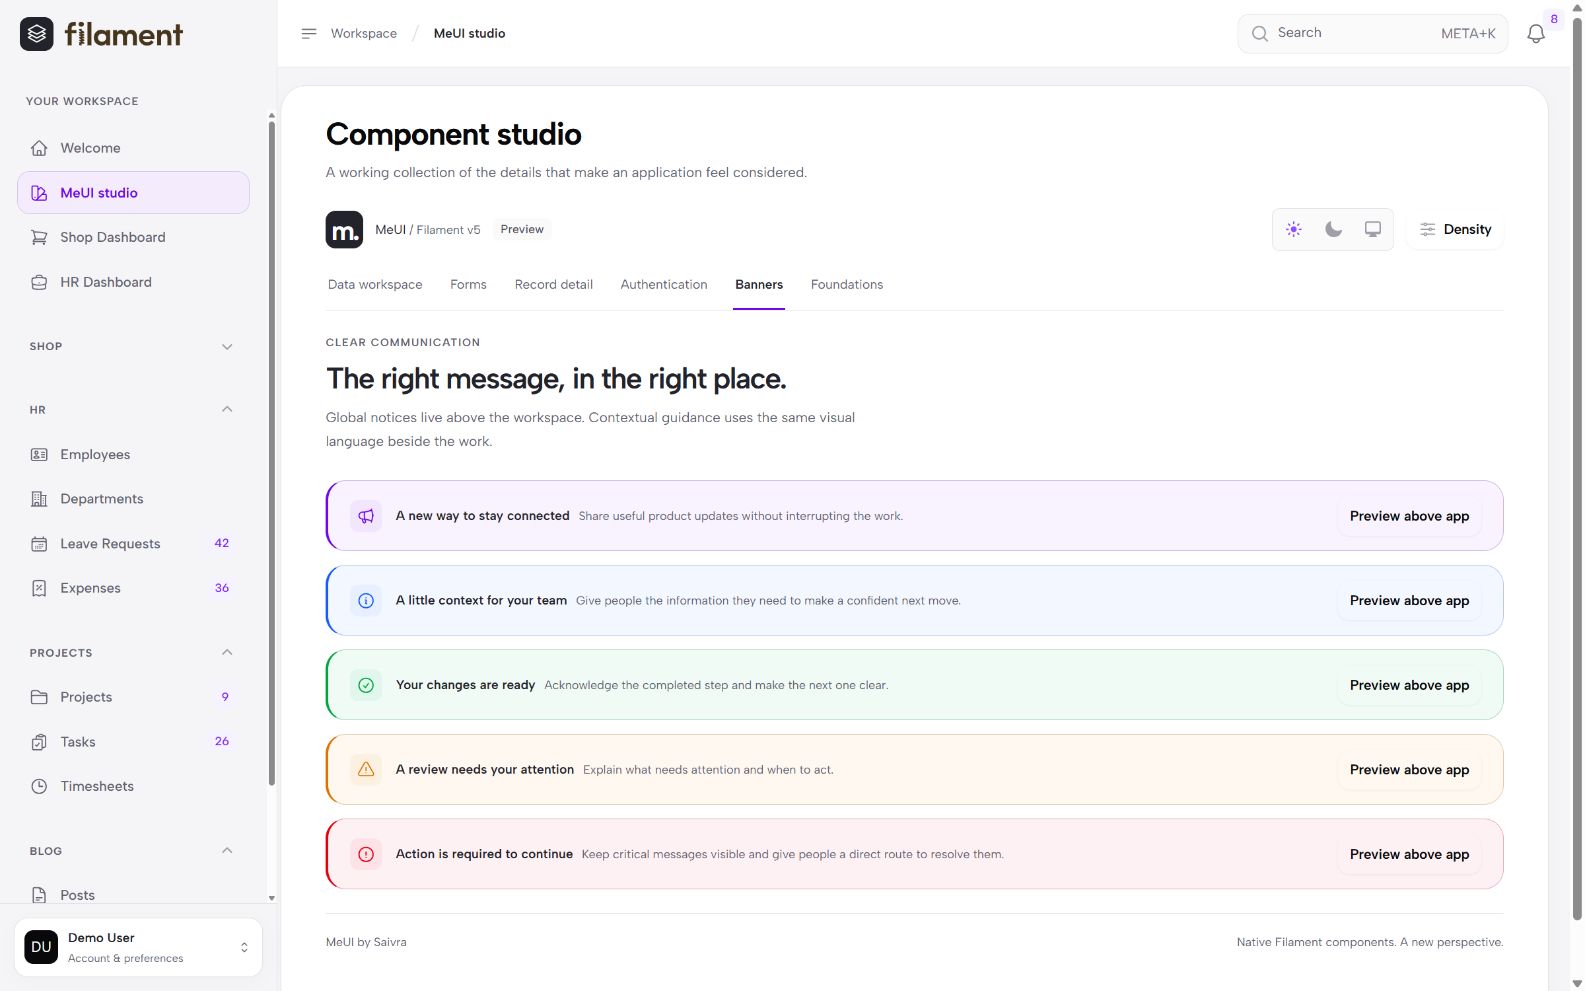Viewport: 1585px width, 991px height.
Task: Click the page vertical scrollbar
Action: pos(1577,470)
